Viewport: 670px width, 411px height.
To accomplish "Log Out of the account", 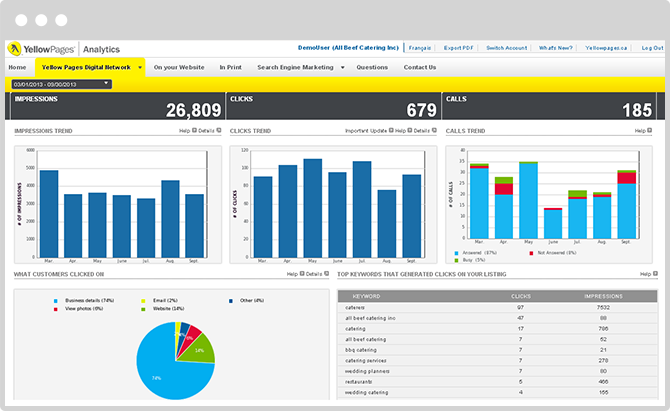I will pyautogui.click(x=651, y=47).
